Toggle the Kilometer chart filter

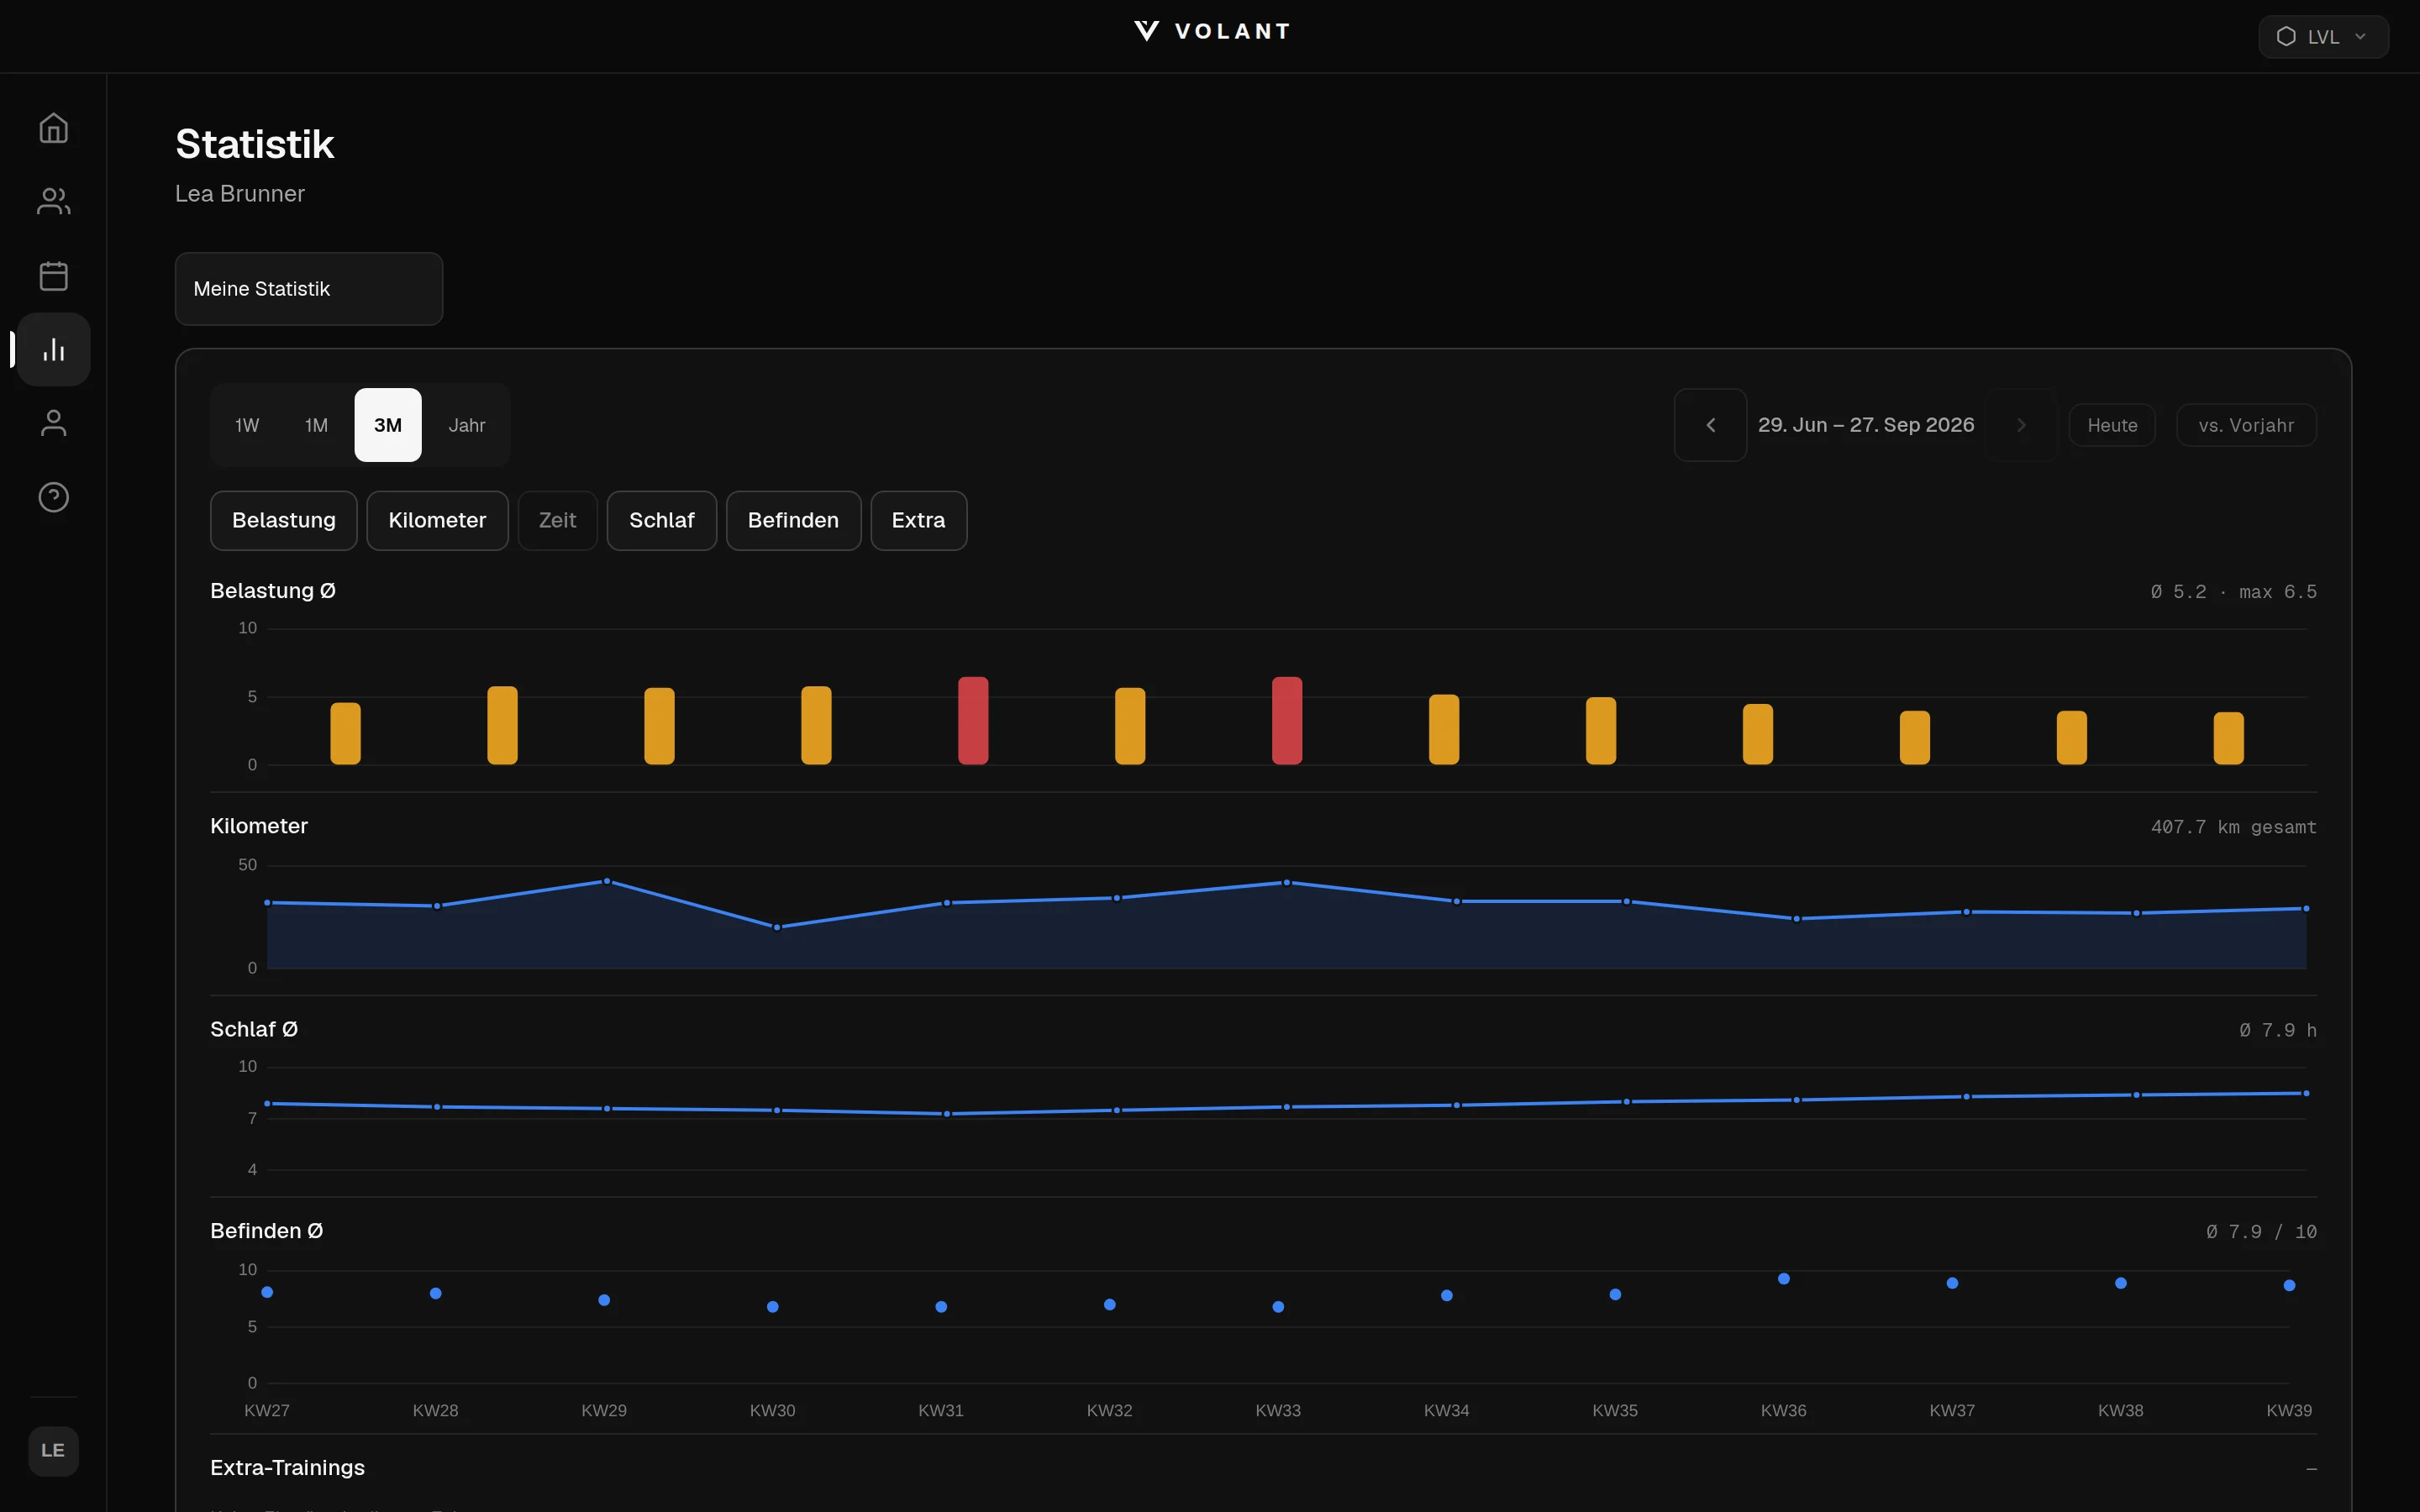pyautogui.click(x=437, y=521)
